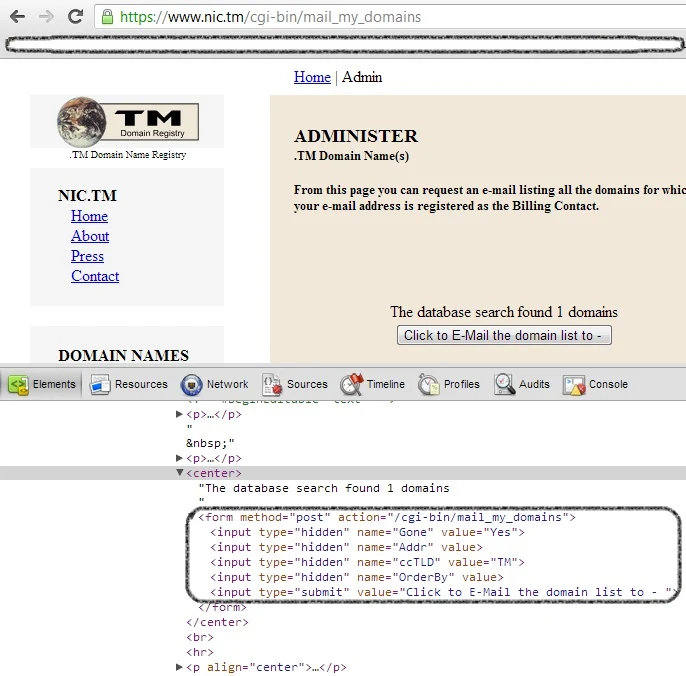686x676 pixels.
Task: Select the hidden input named Gone
Action: 367,532
